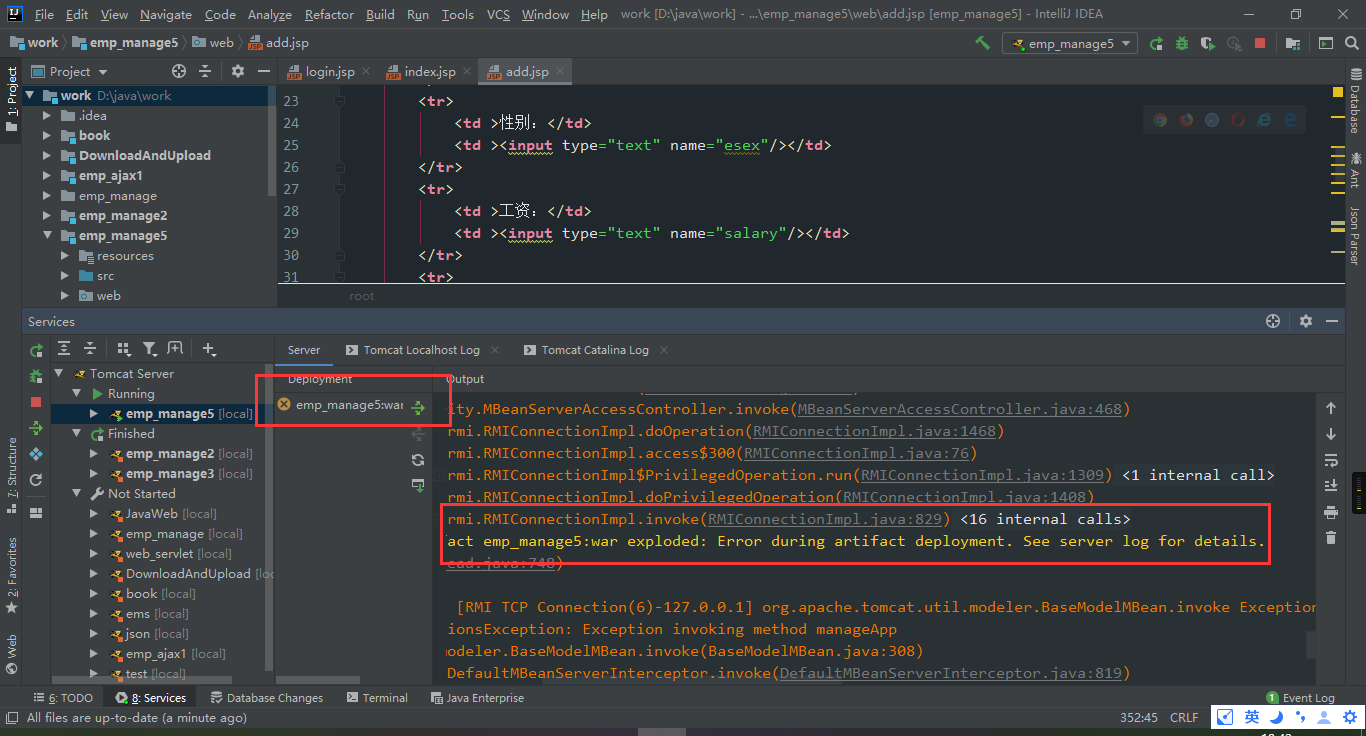Viewport: 1366px width, 736px height.
Task: Open the run configuration dropdown emp_manage5
Action: pyautogui.click(x=1070, y=43)
